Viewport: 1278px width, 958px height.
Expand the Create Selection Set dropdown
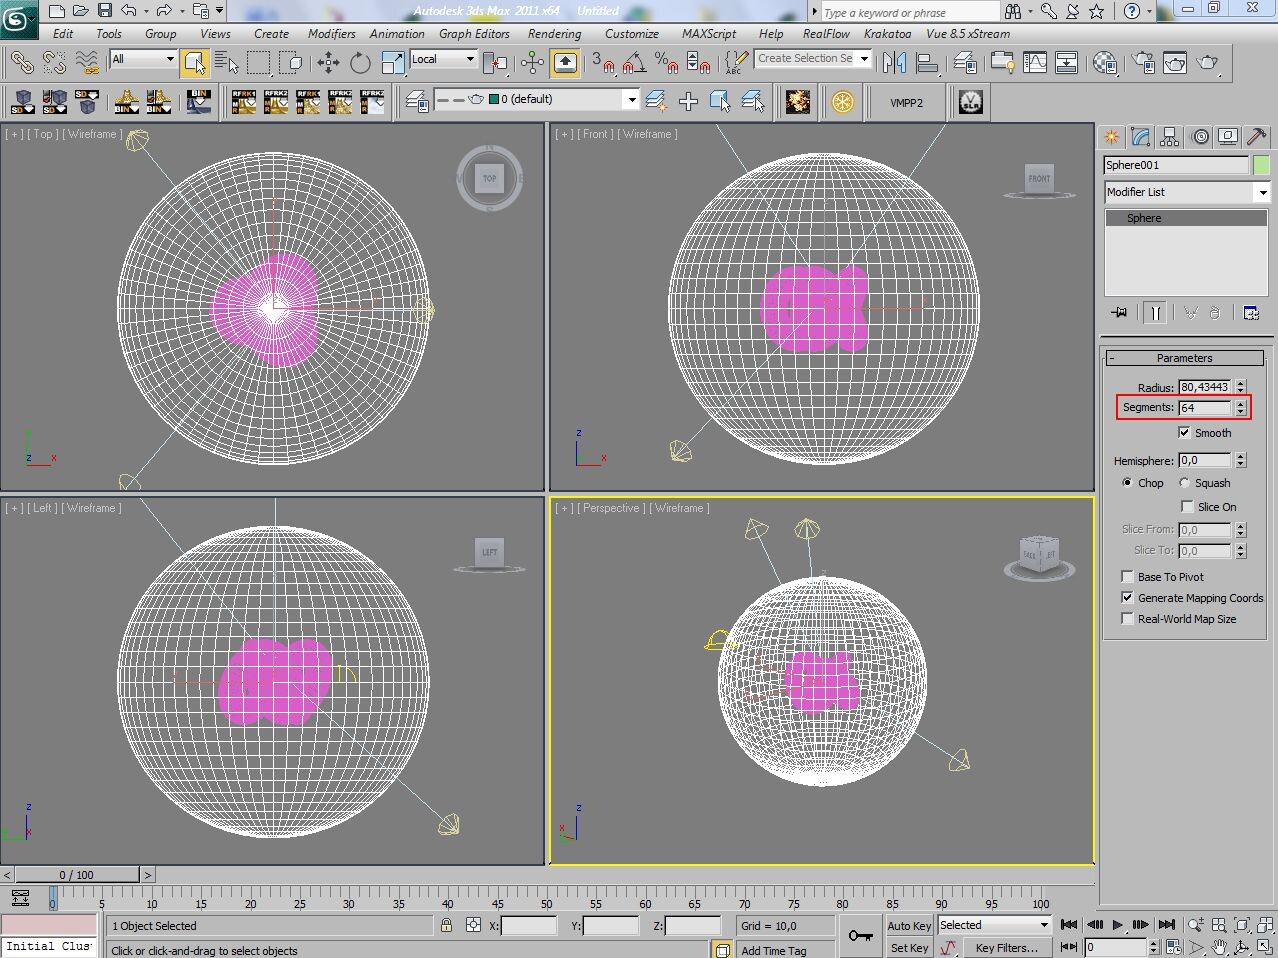click(x=864, y=59)
